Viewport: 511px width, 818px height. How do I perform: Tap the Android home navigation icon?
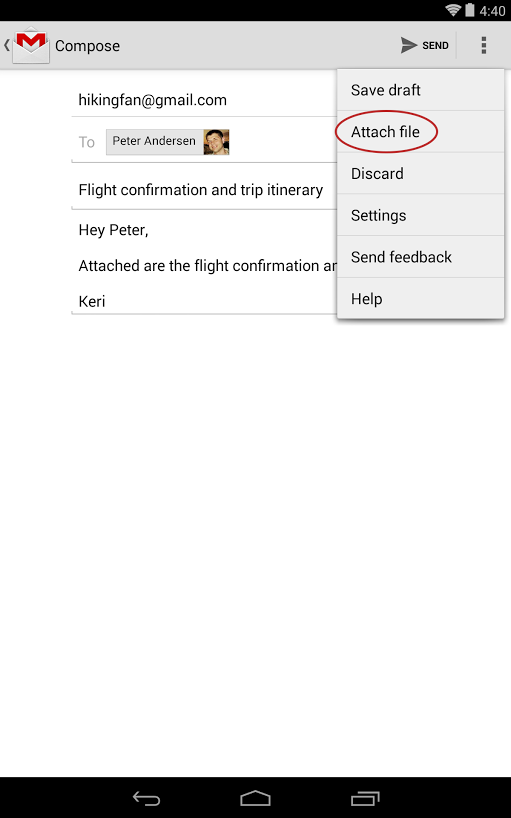point(256,798)
